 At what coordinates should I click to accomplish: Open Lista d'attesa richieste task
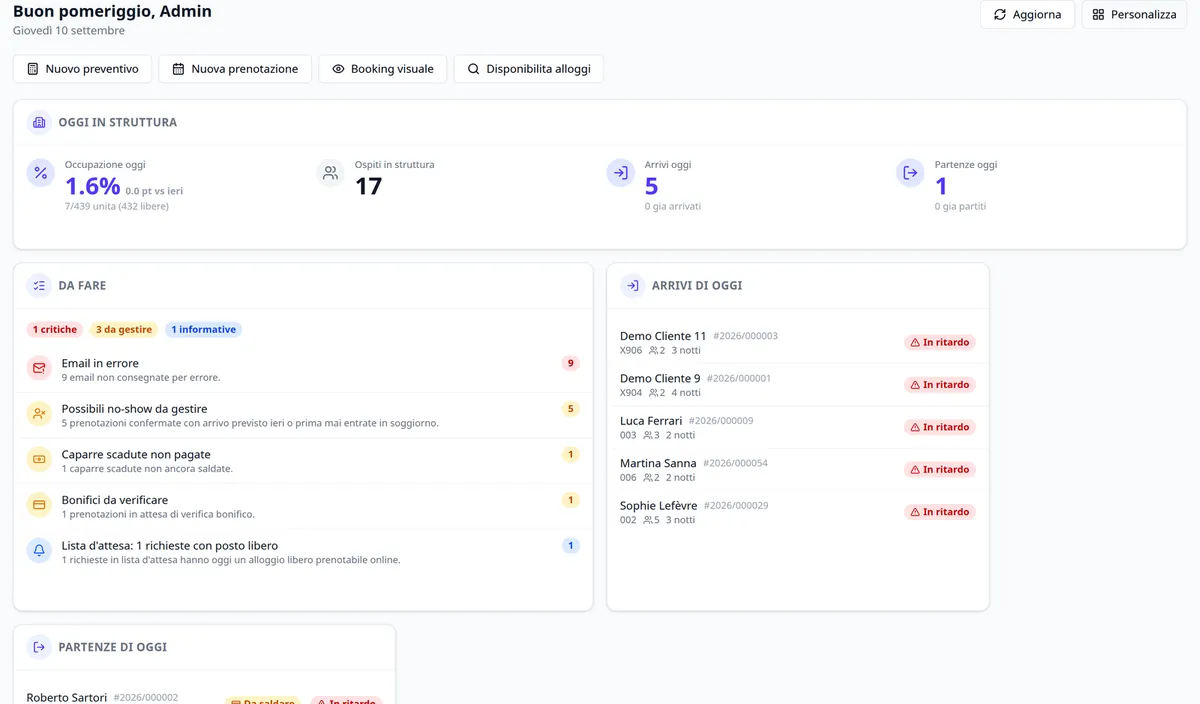(303, 552)
